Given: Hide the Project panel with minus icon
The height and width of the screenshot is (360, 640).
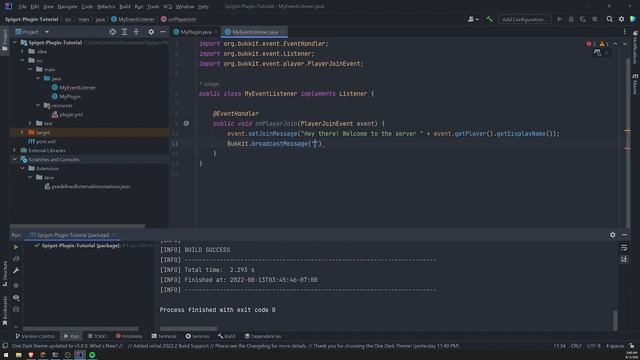Looking at the screenshot, I should point(162,32).
